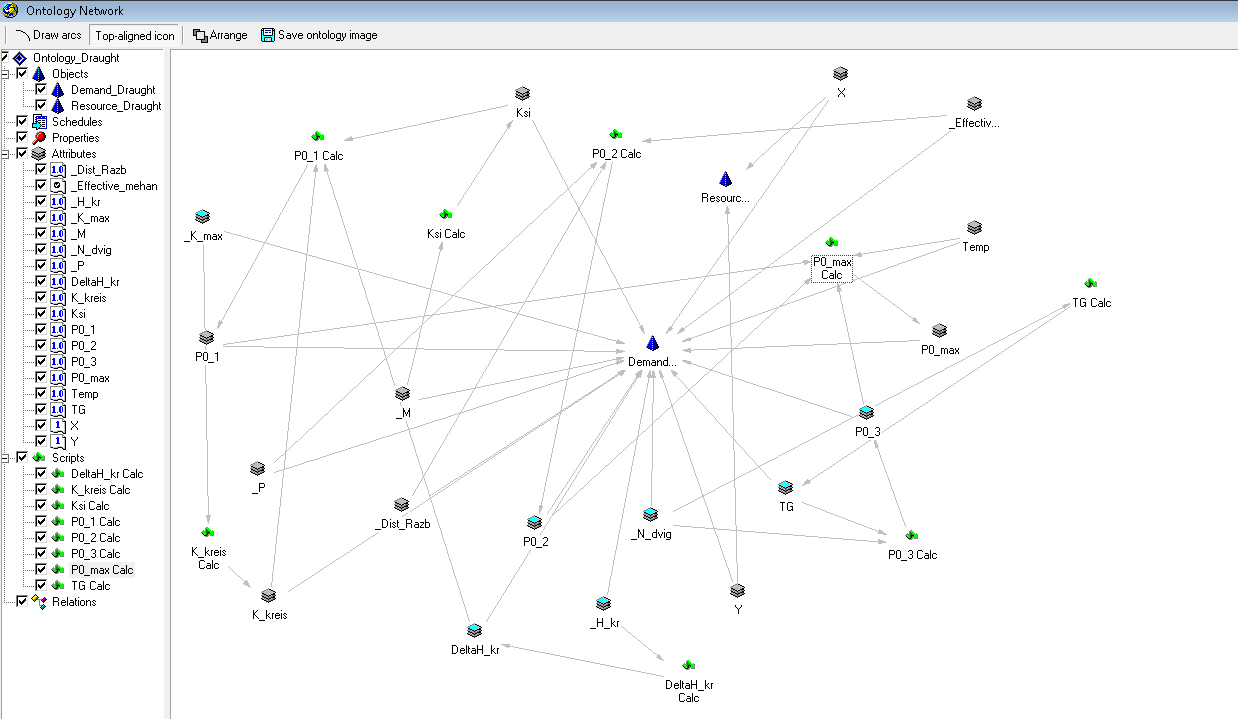The width and height of the screenshot is (1238, 719).
Task: Select the Ontology_Draught root tree item
Action: point(76,58)
